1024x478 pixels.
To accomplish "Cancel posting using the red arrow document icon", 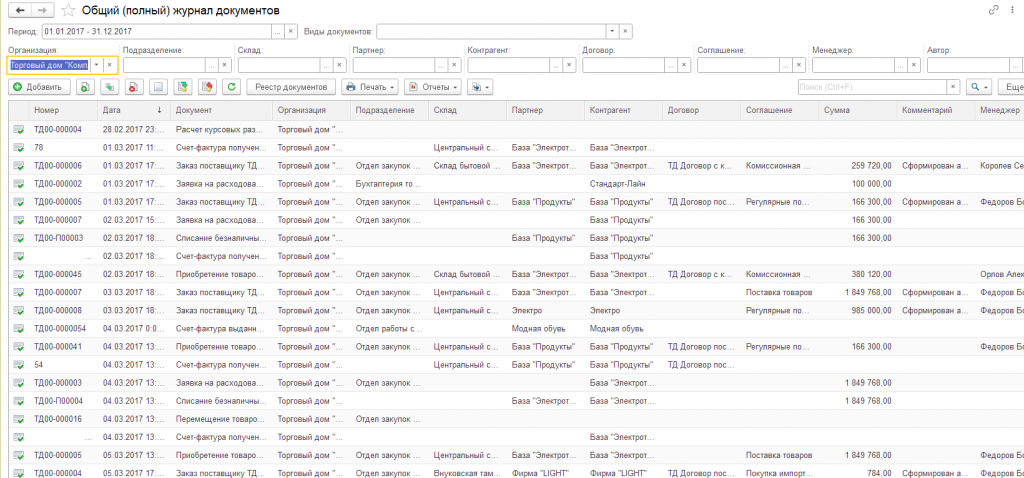I will 208,86.
